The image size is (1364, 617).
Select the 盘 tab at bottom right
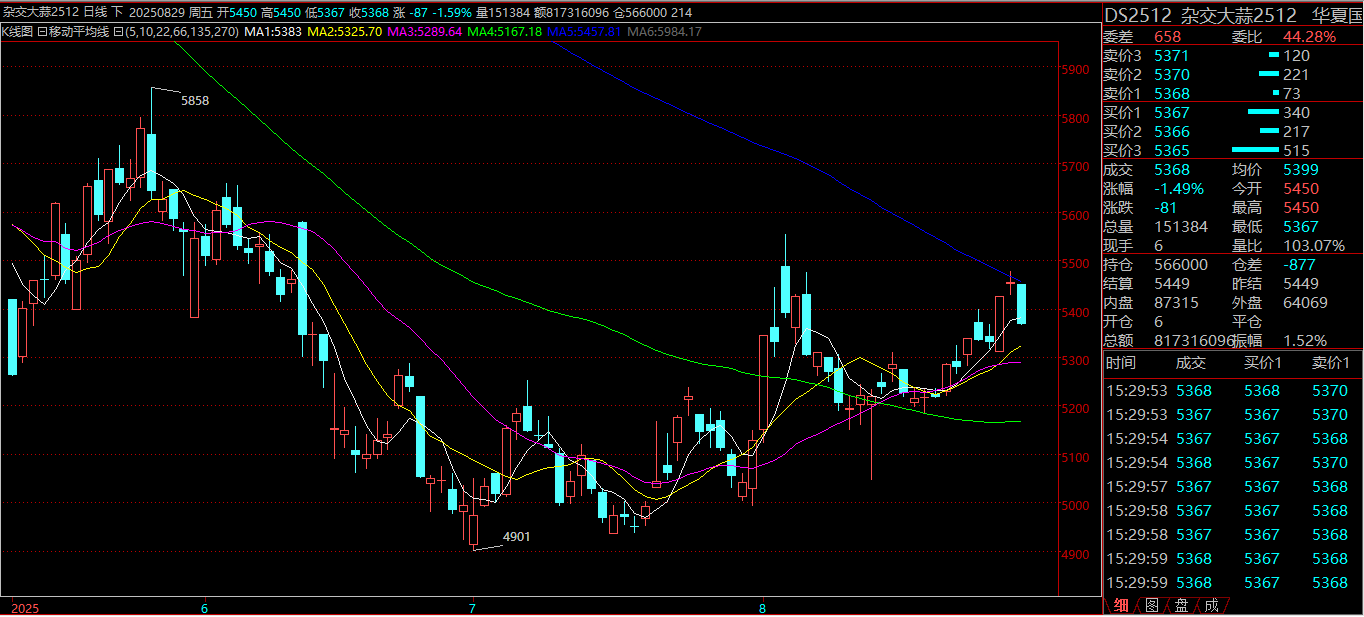click(x=1181, y=605)
